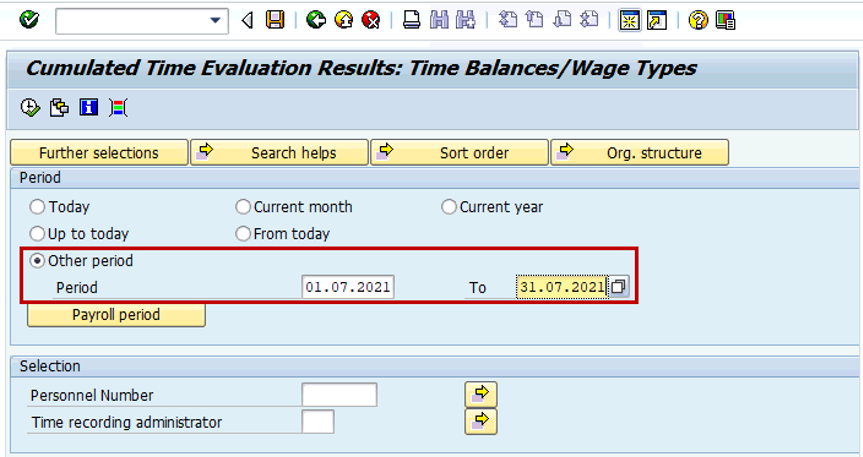Click the Personnel Number input field
This screenshot has width=863, height=457.
coord(339,395)
